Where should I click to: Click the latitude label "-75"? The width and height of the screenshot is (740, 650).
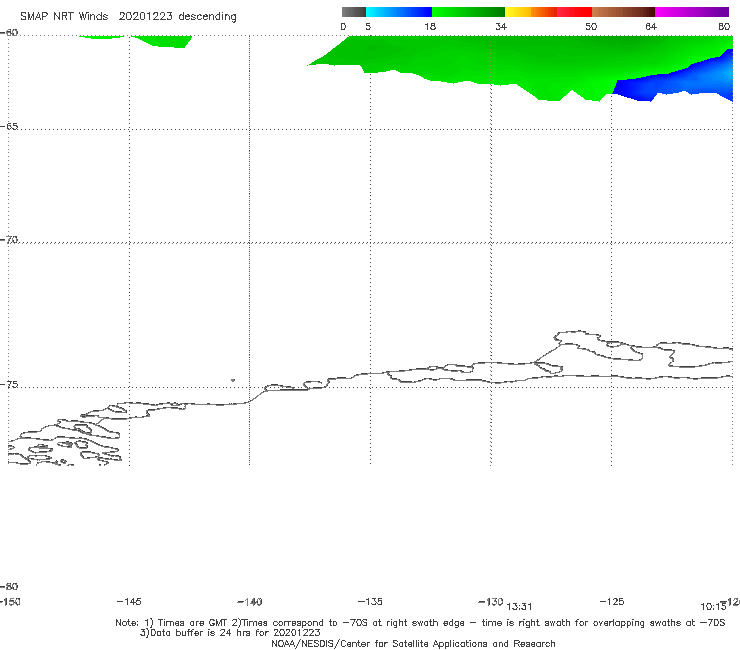(x=9, y=385)
